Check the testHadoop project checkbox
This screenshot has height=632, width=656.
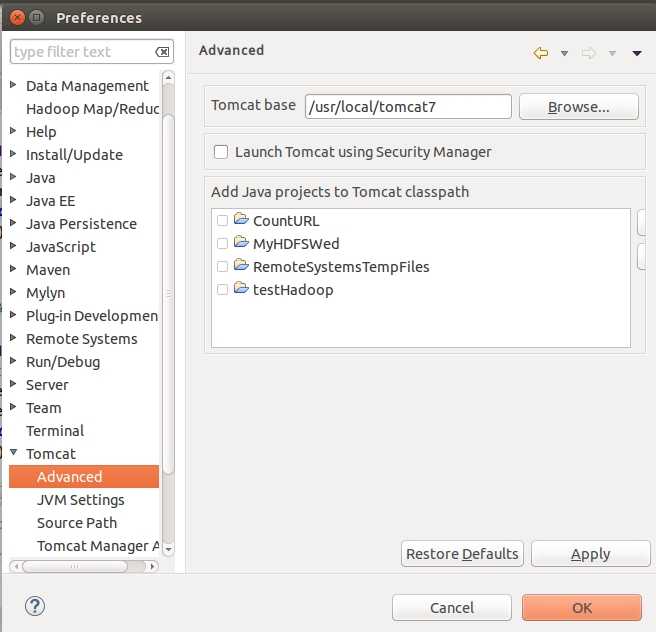(223, 289)
